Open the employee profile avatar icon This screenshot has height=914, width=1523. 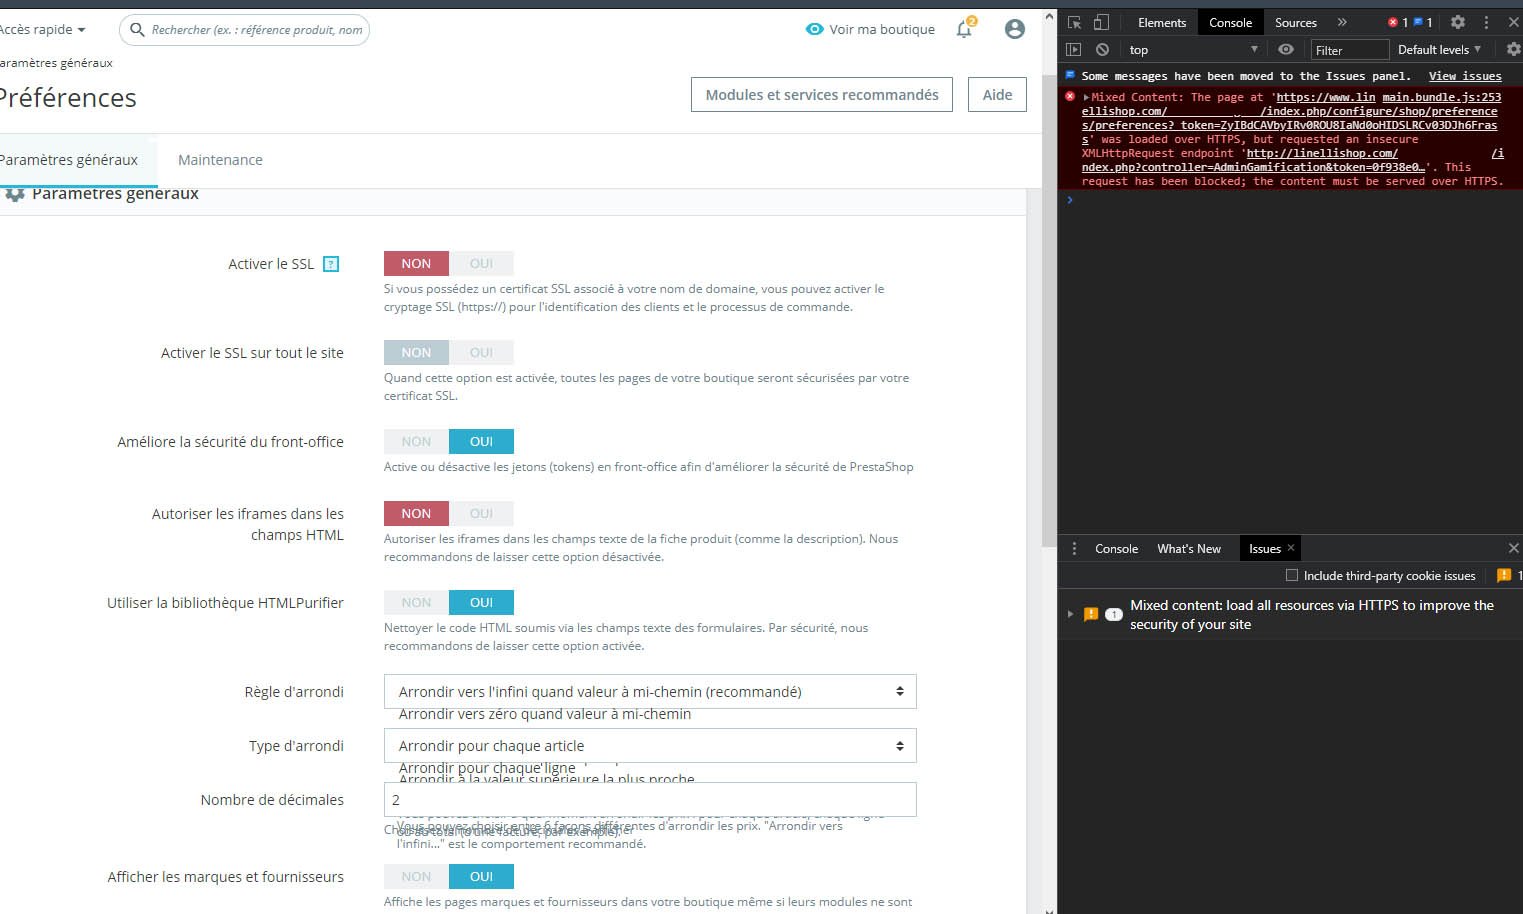coord(1014,29)
